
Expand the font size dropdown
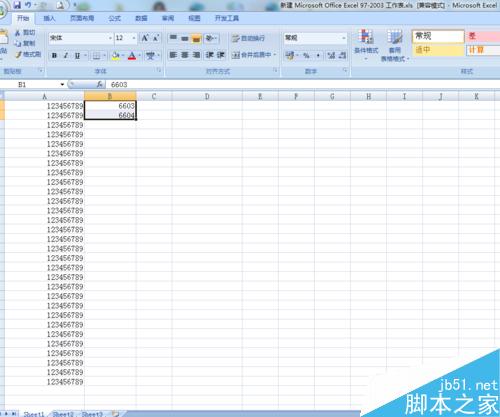[134, 38]
